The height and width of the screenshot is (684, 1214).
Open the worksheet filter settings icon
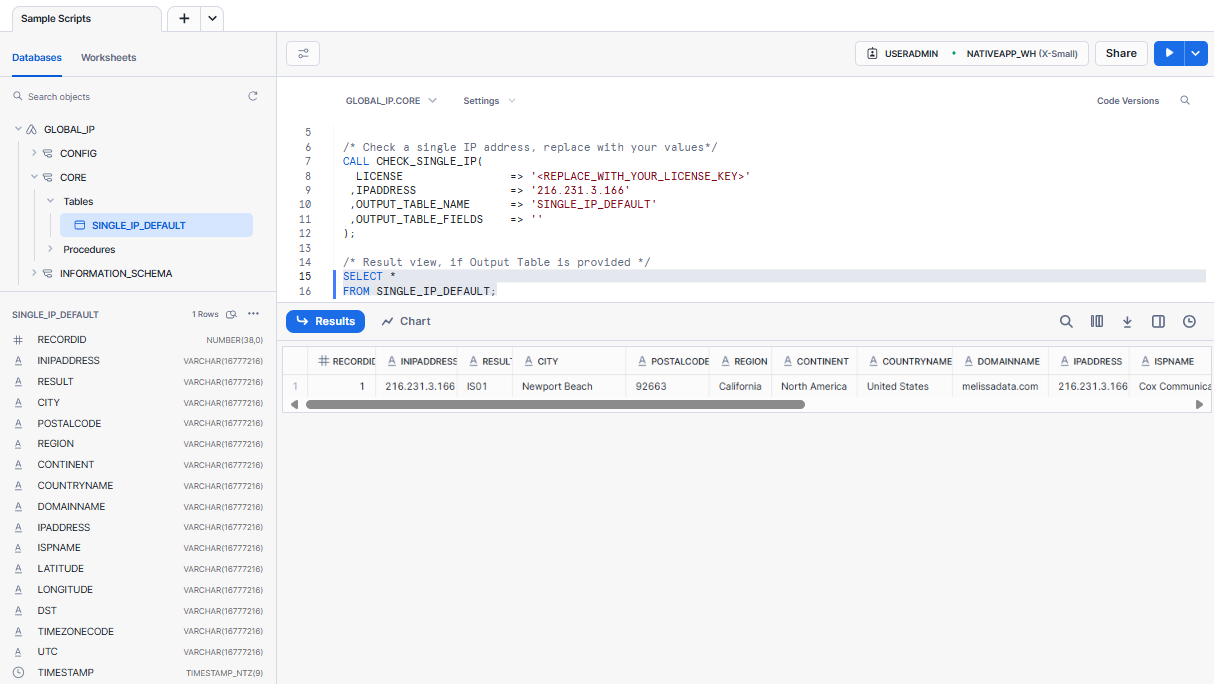pos(303,53)
